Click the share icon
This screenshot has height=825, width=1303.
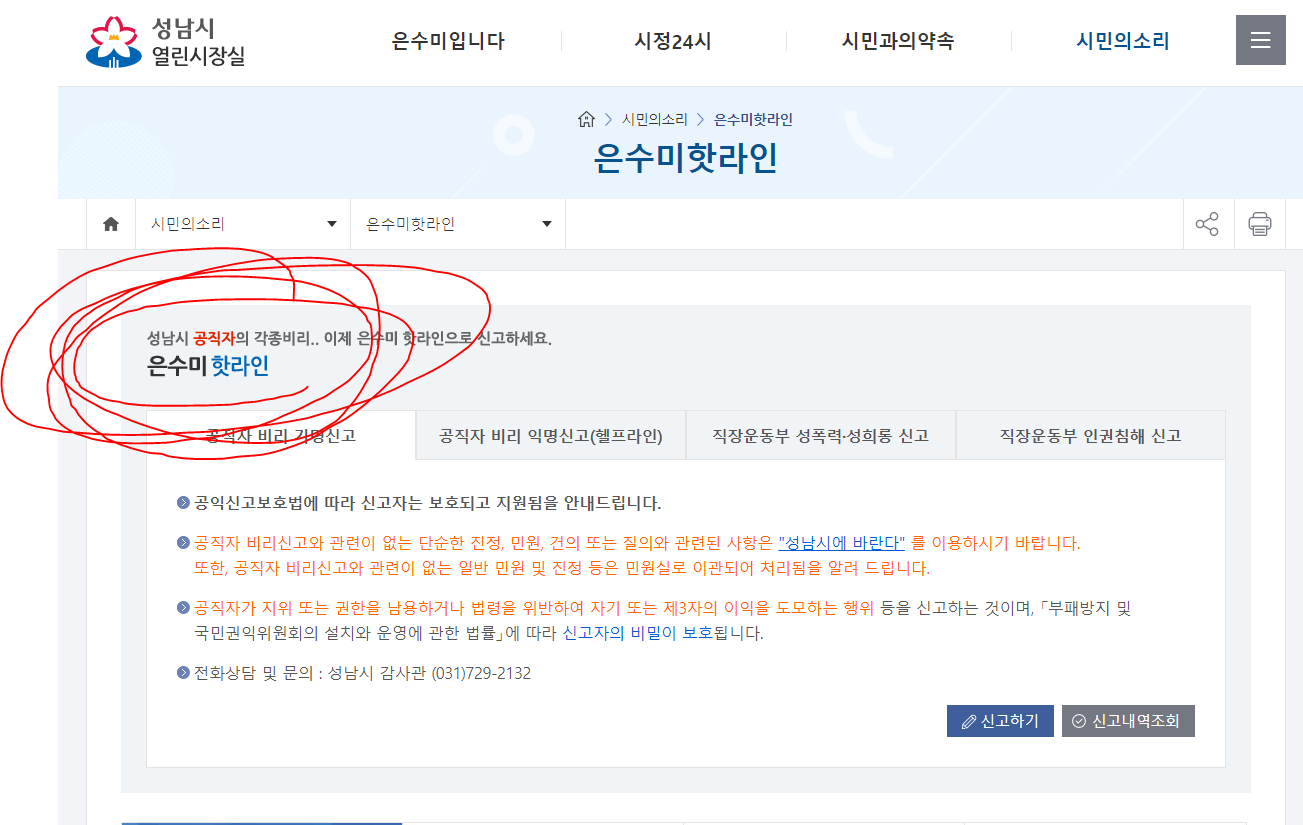click(1207, 224)
